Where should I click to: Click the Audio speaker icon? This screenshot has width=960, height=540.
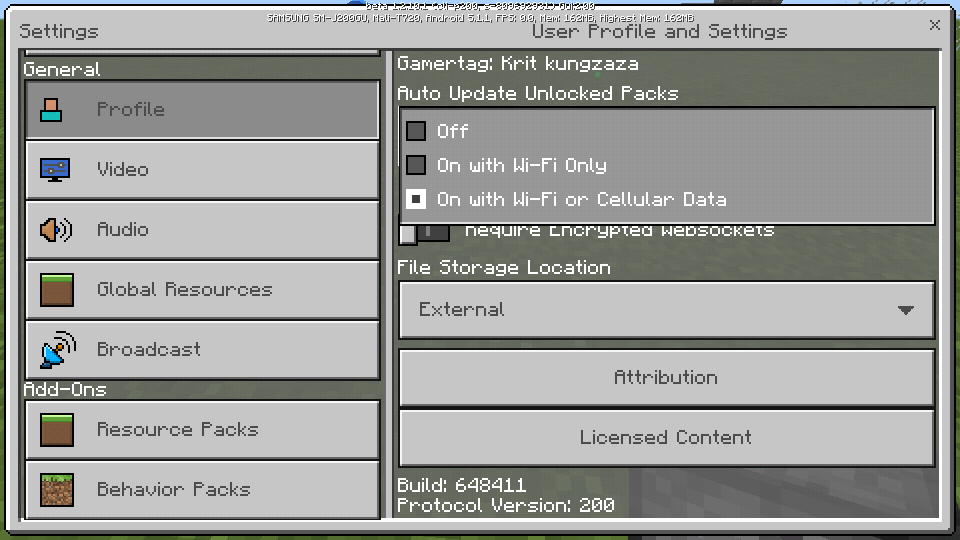tap(56, 230)
